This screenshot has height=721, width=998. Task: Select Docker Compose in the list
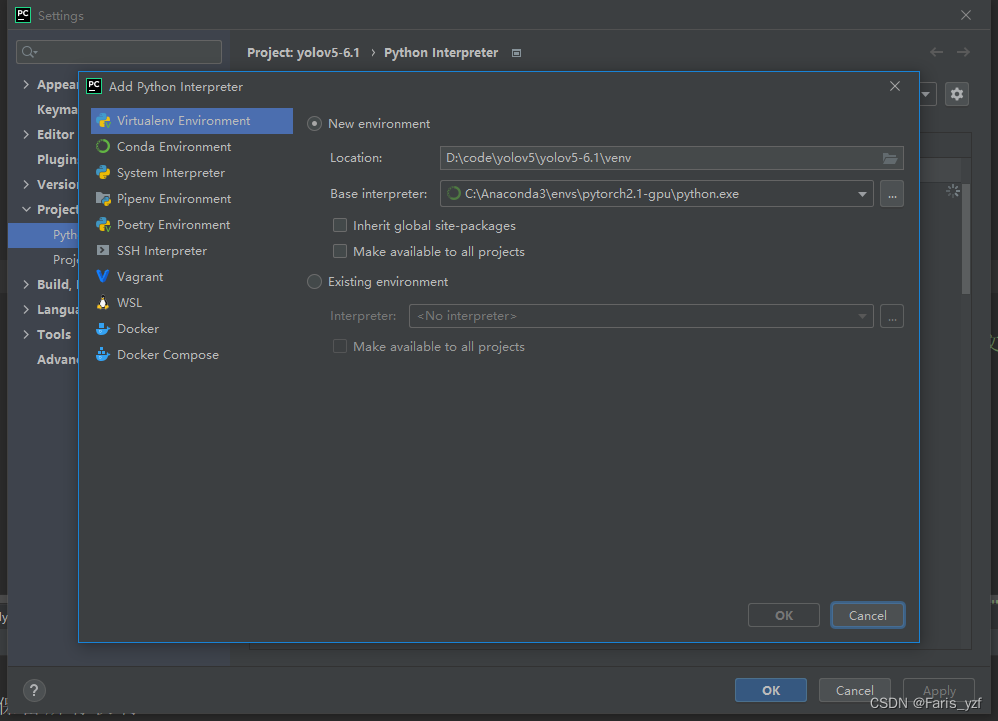click(x=192, y=355)
